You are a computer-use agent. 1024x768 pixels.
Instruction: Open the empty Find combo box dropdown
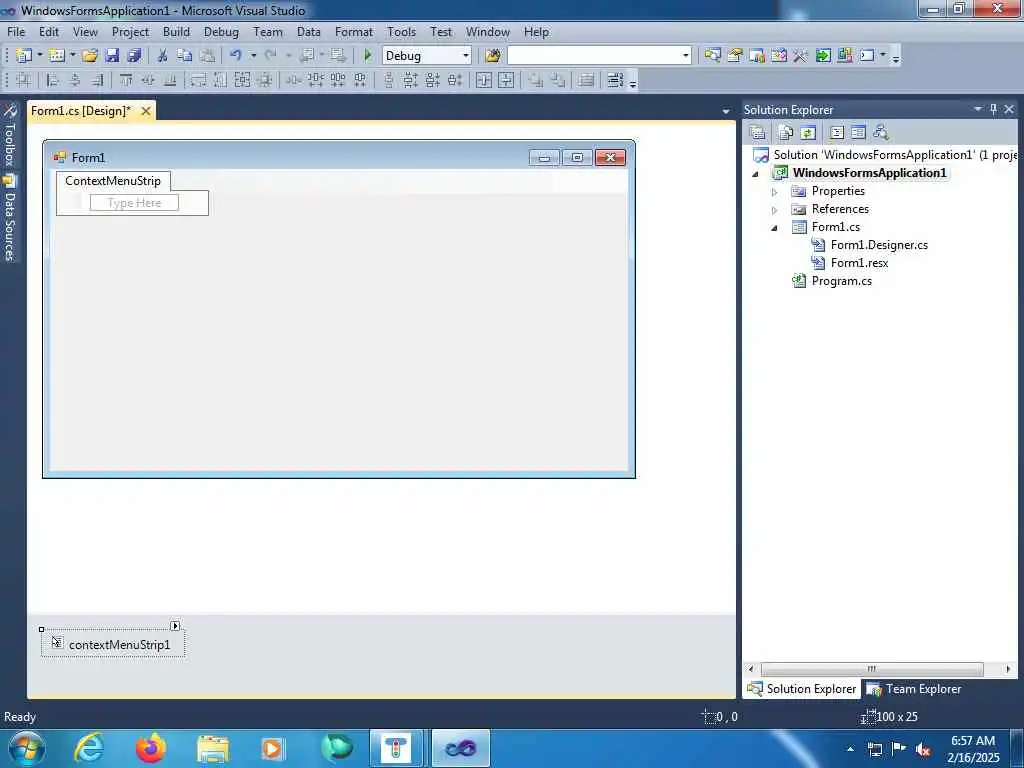685,56
